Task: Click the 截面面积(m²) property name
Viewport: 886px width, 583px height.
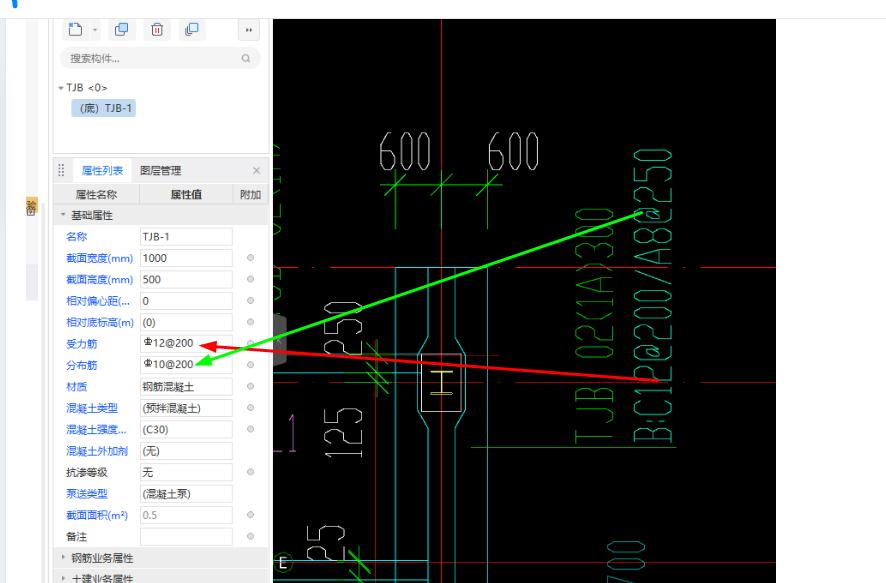Action: pos(97,515)
